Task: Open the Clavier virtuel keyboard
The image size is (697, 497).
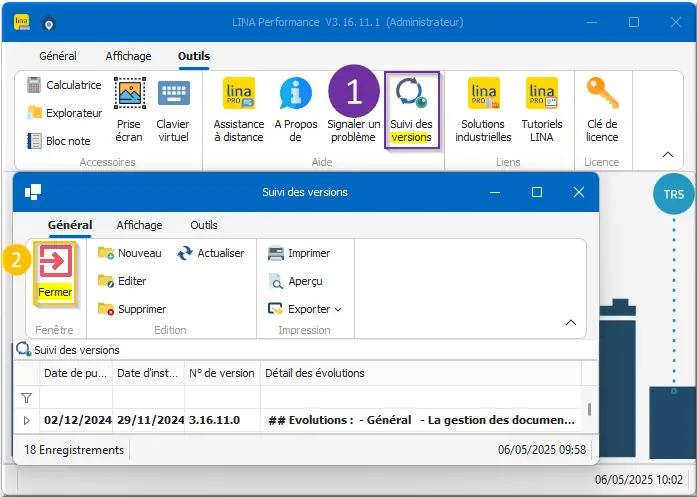Action: click(173, 110)
